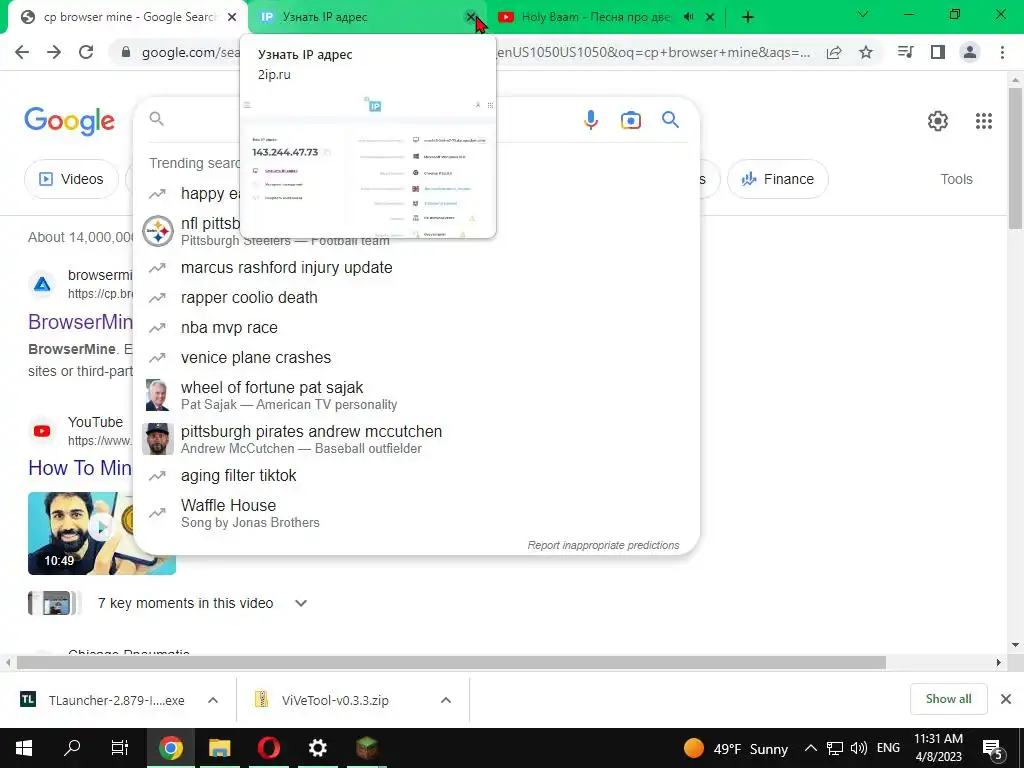Click the Google logo

coord(69,121)
